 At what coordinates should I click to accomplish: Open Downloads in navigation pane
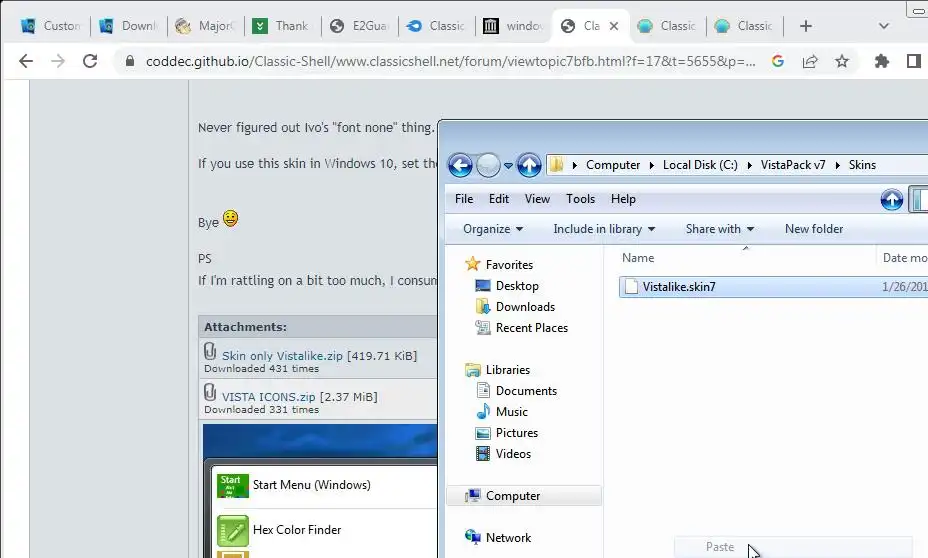click(526, 307)
